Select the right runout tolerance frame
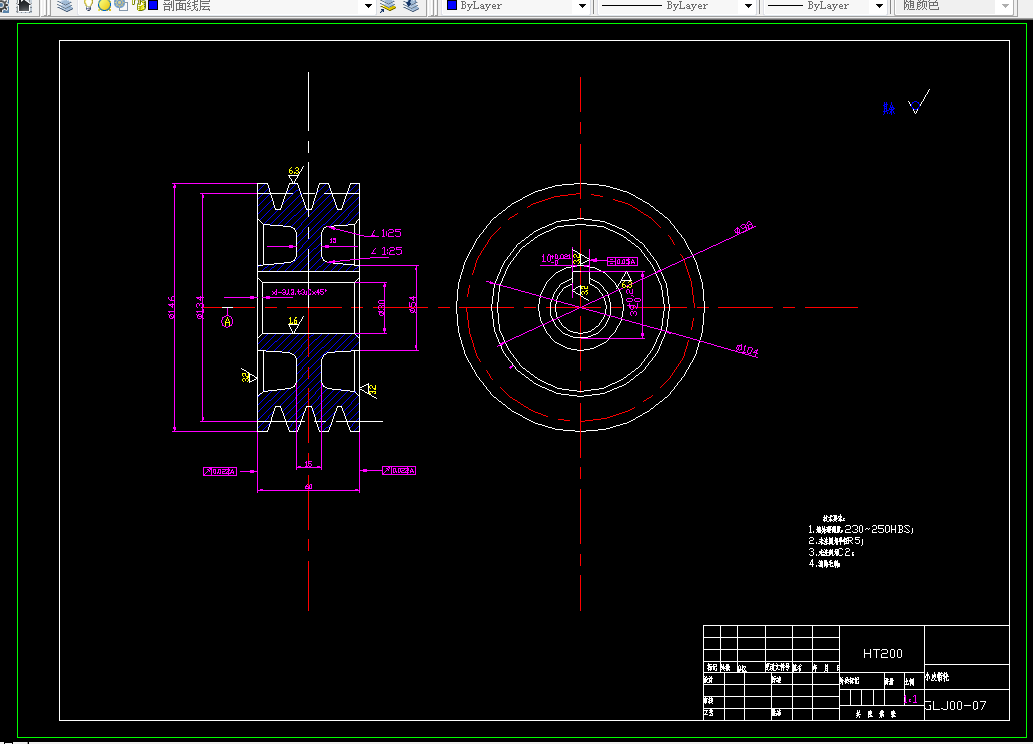The image size is (1033, 744). click(399, 471)
